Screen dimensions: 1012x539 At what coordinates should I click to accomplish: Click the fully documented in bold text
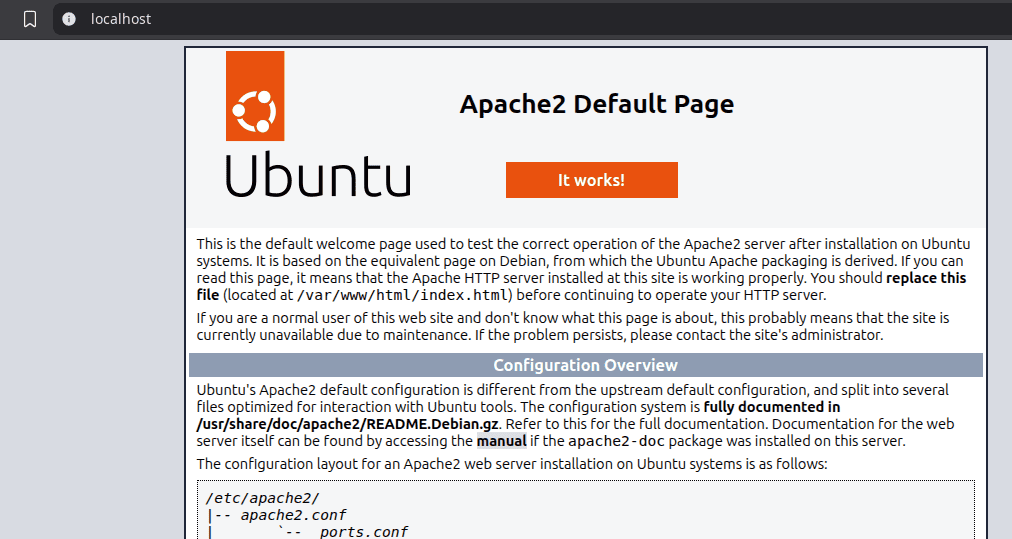point(772,407)
